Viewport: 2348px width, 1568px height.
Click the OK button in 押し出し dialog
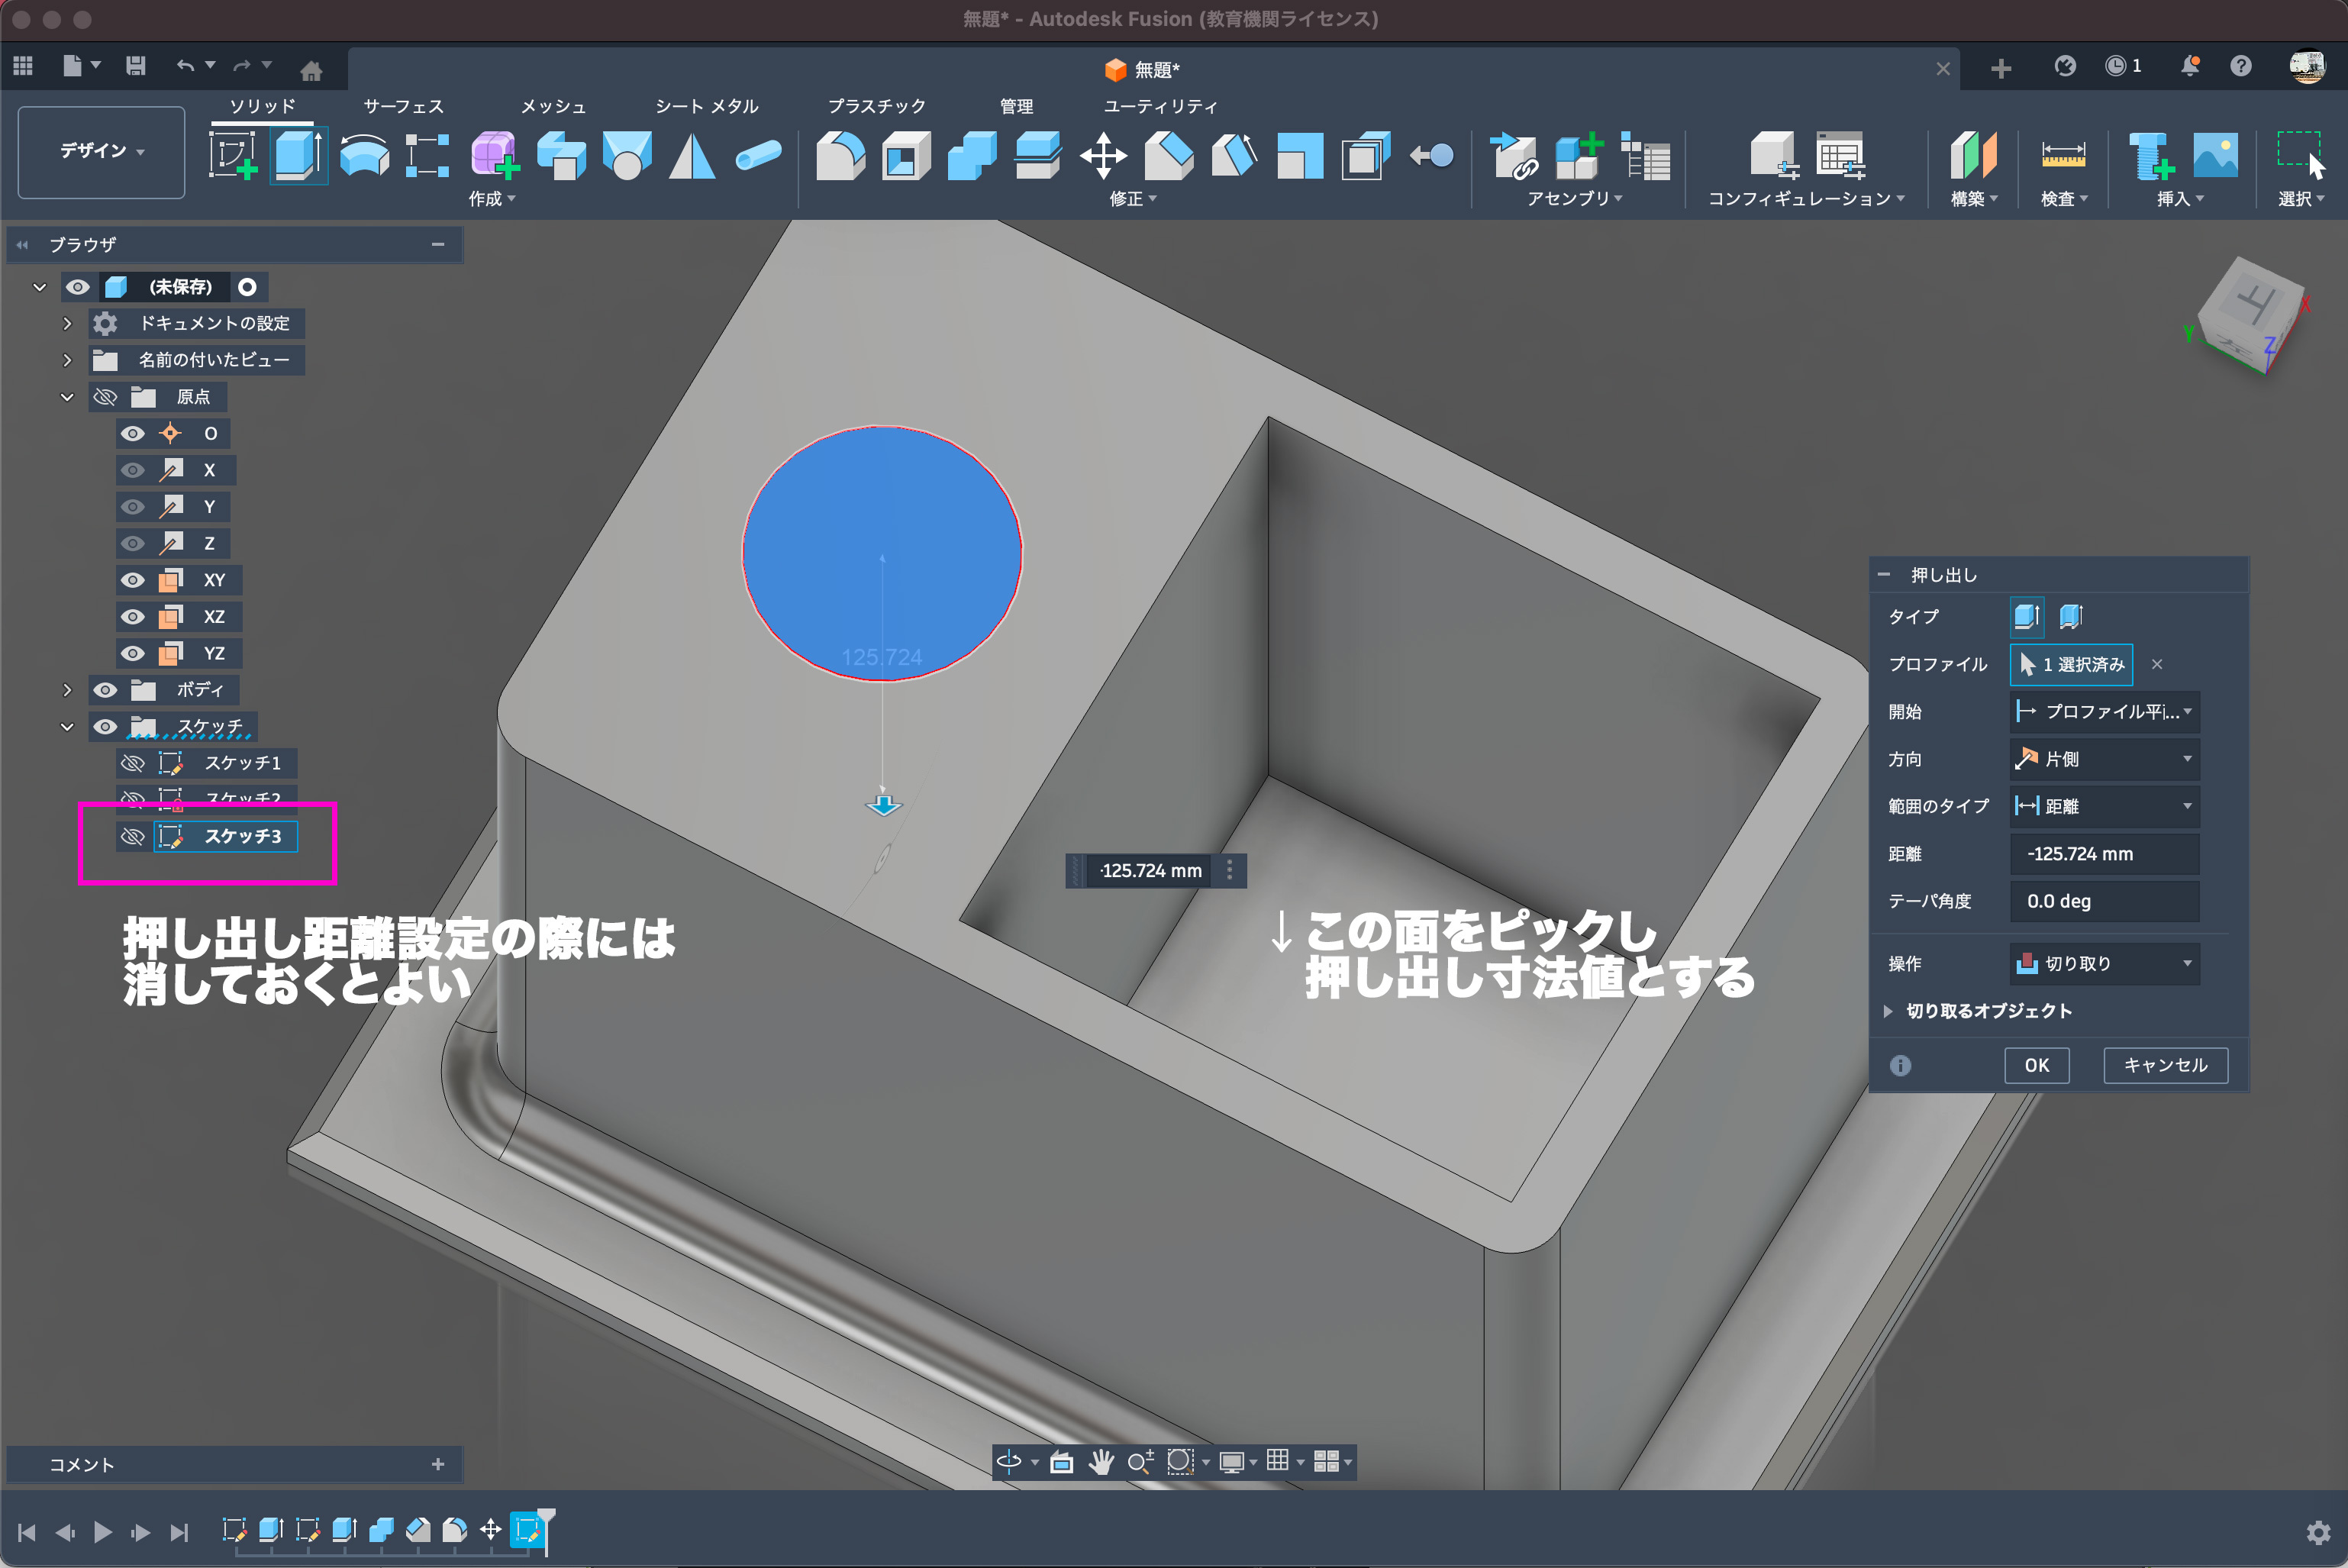click(2036, 1065)
